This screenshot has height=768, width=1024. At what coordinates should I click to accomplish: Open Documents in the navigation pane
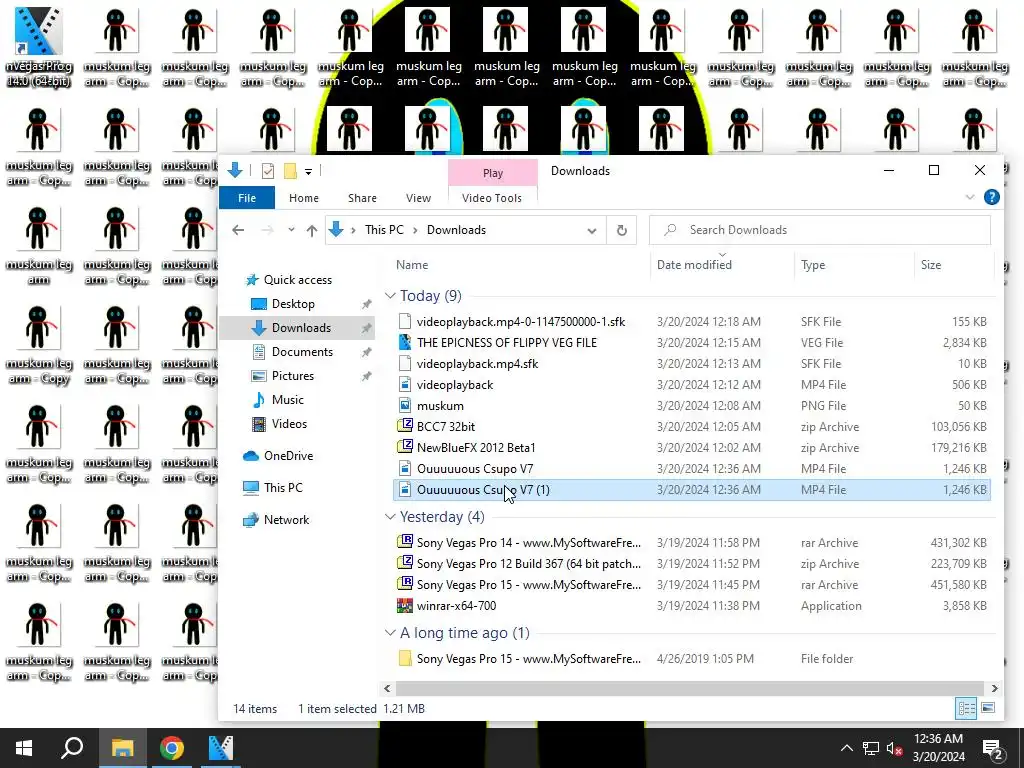click(x=302, y=351)
